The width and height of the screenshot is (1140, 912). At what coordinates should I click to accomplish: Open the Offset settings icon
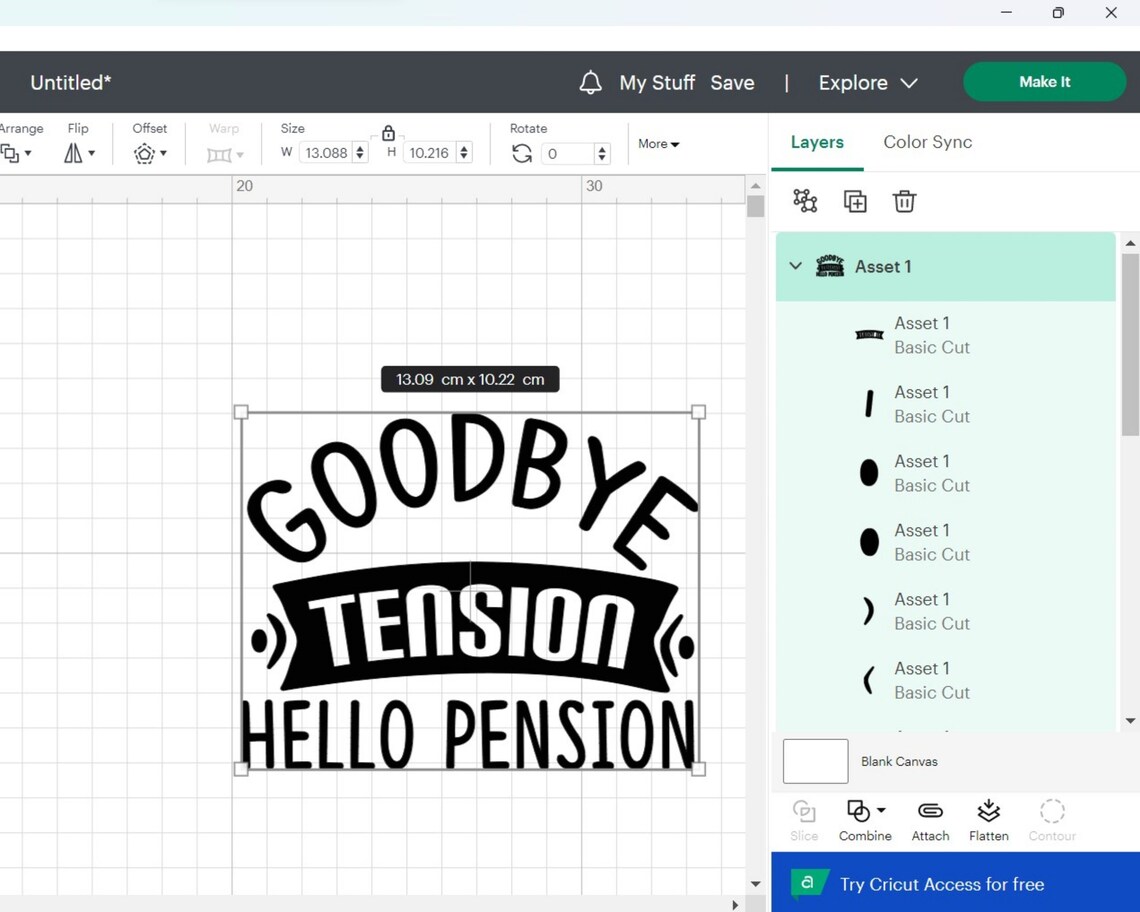coord(146,153)
